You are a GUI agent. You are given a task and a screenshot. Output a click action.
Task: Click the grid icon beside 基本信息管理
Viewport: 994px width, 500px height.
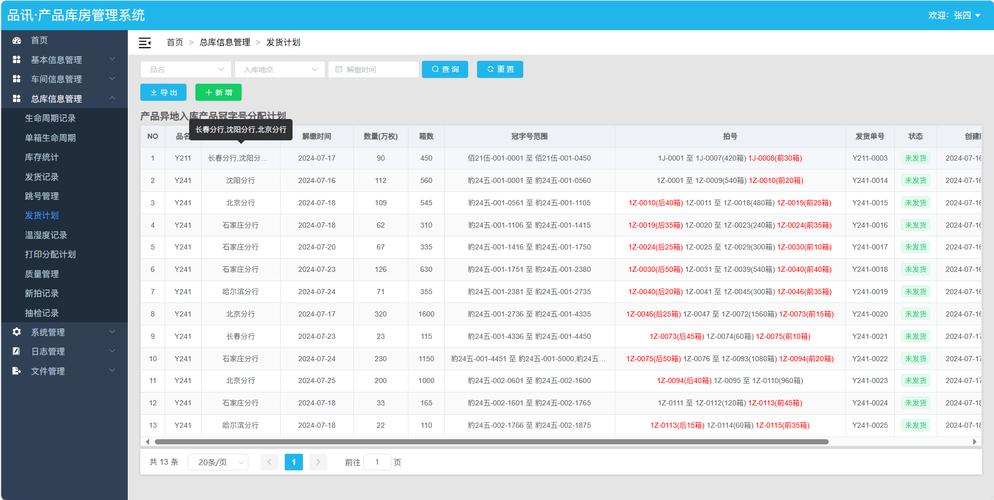click(16, 60)
